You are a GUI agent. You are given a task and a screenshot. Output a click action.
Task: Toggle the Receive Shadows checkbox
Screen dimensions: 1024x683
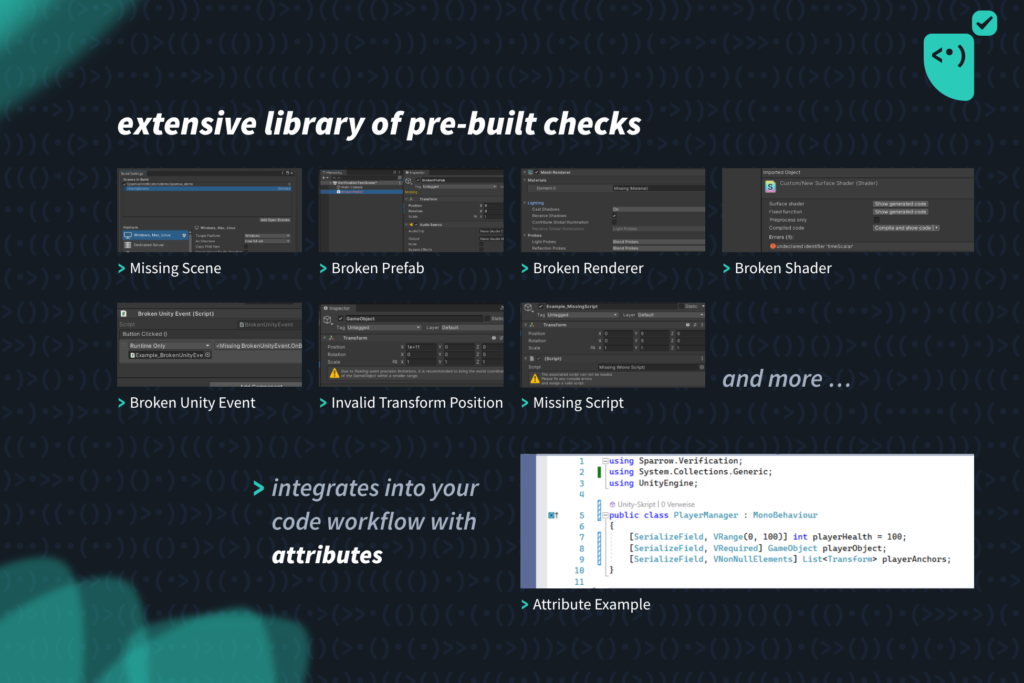pyautogui.click(x=615, y=215)
